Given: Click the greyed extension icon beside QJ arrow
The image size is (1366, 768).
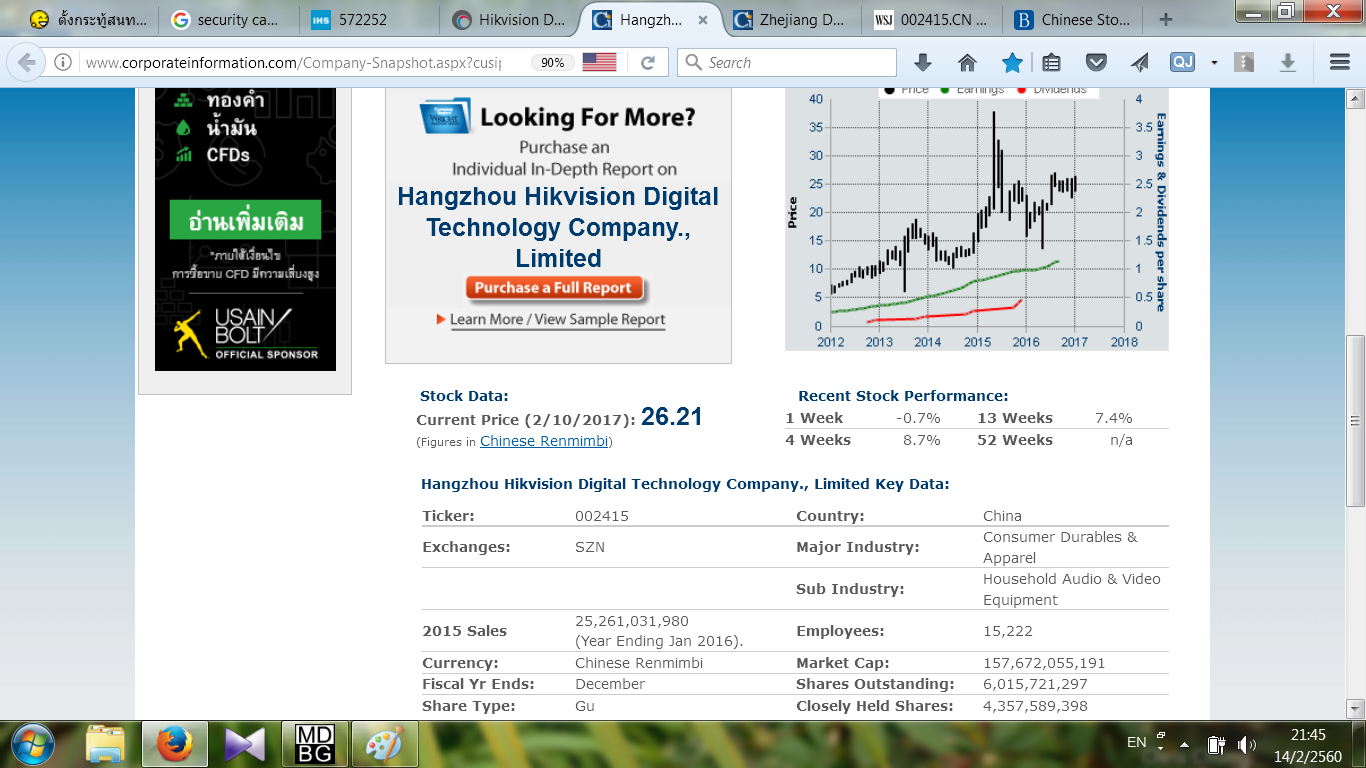Looking at the screenshot, I should point(1244,62).
